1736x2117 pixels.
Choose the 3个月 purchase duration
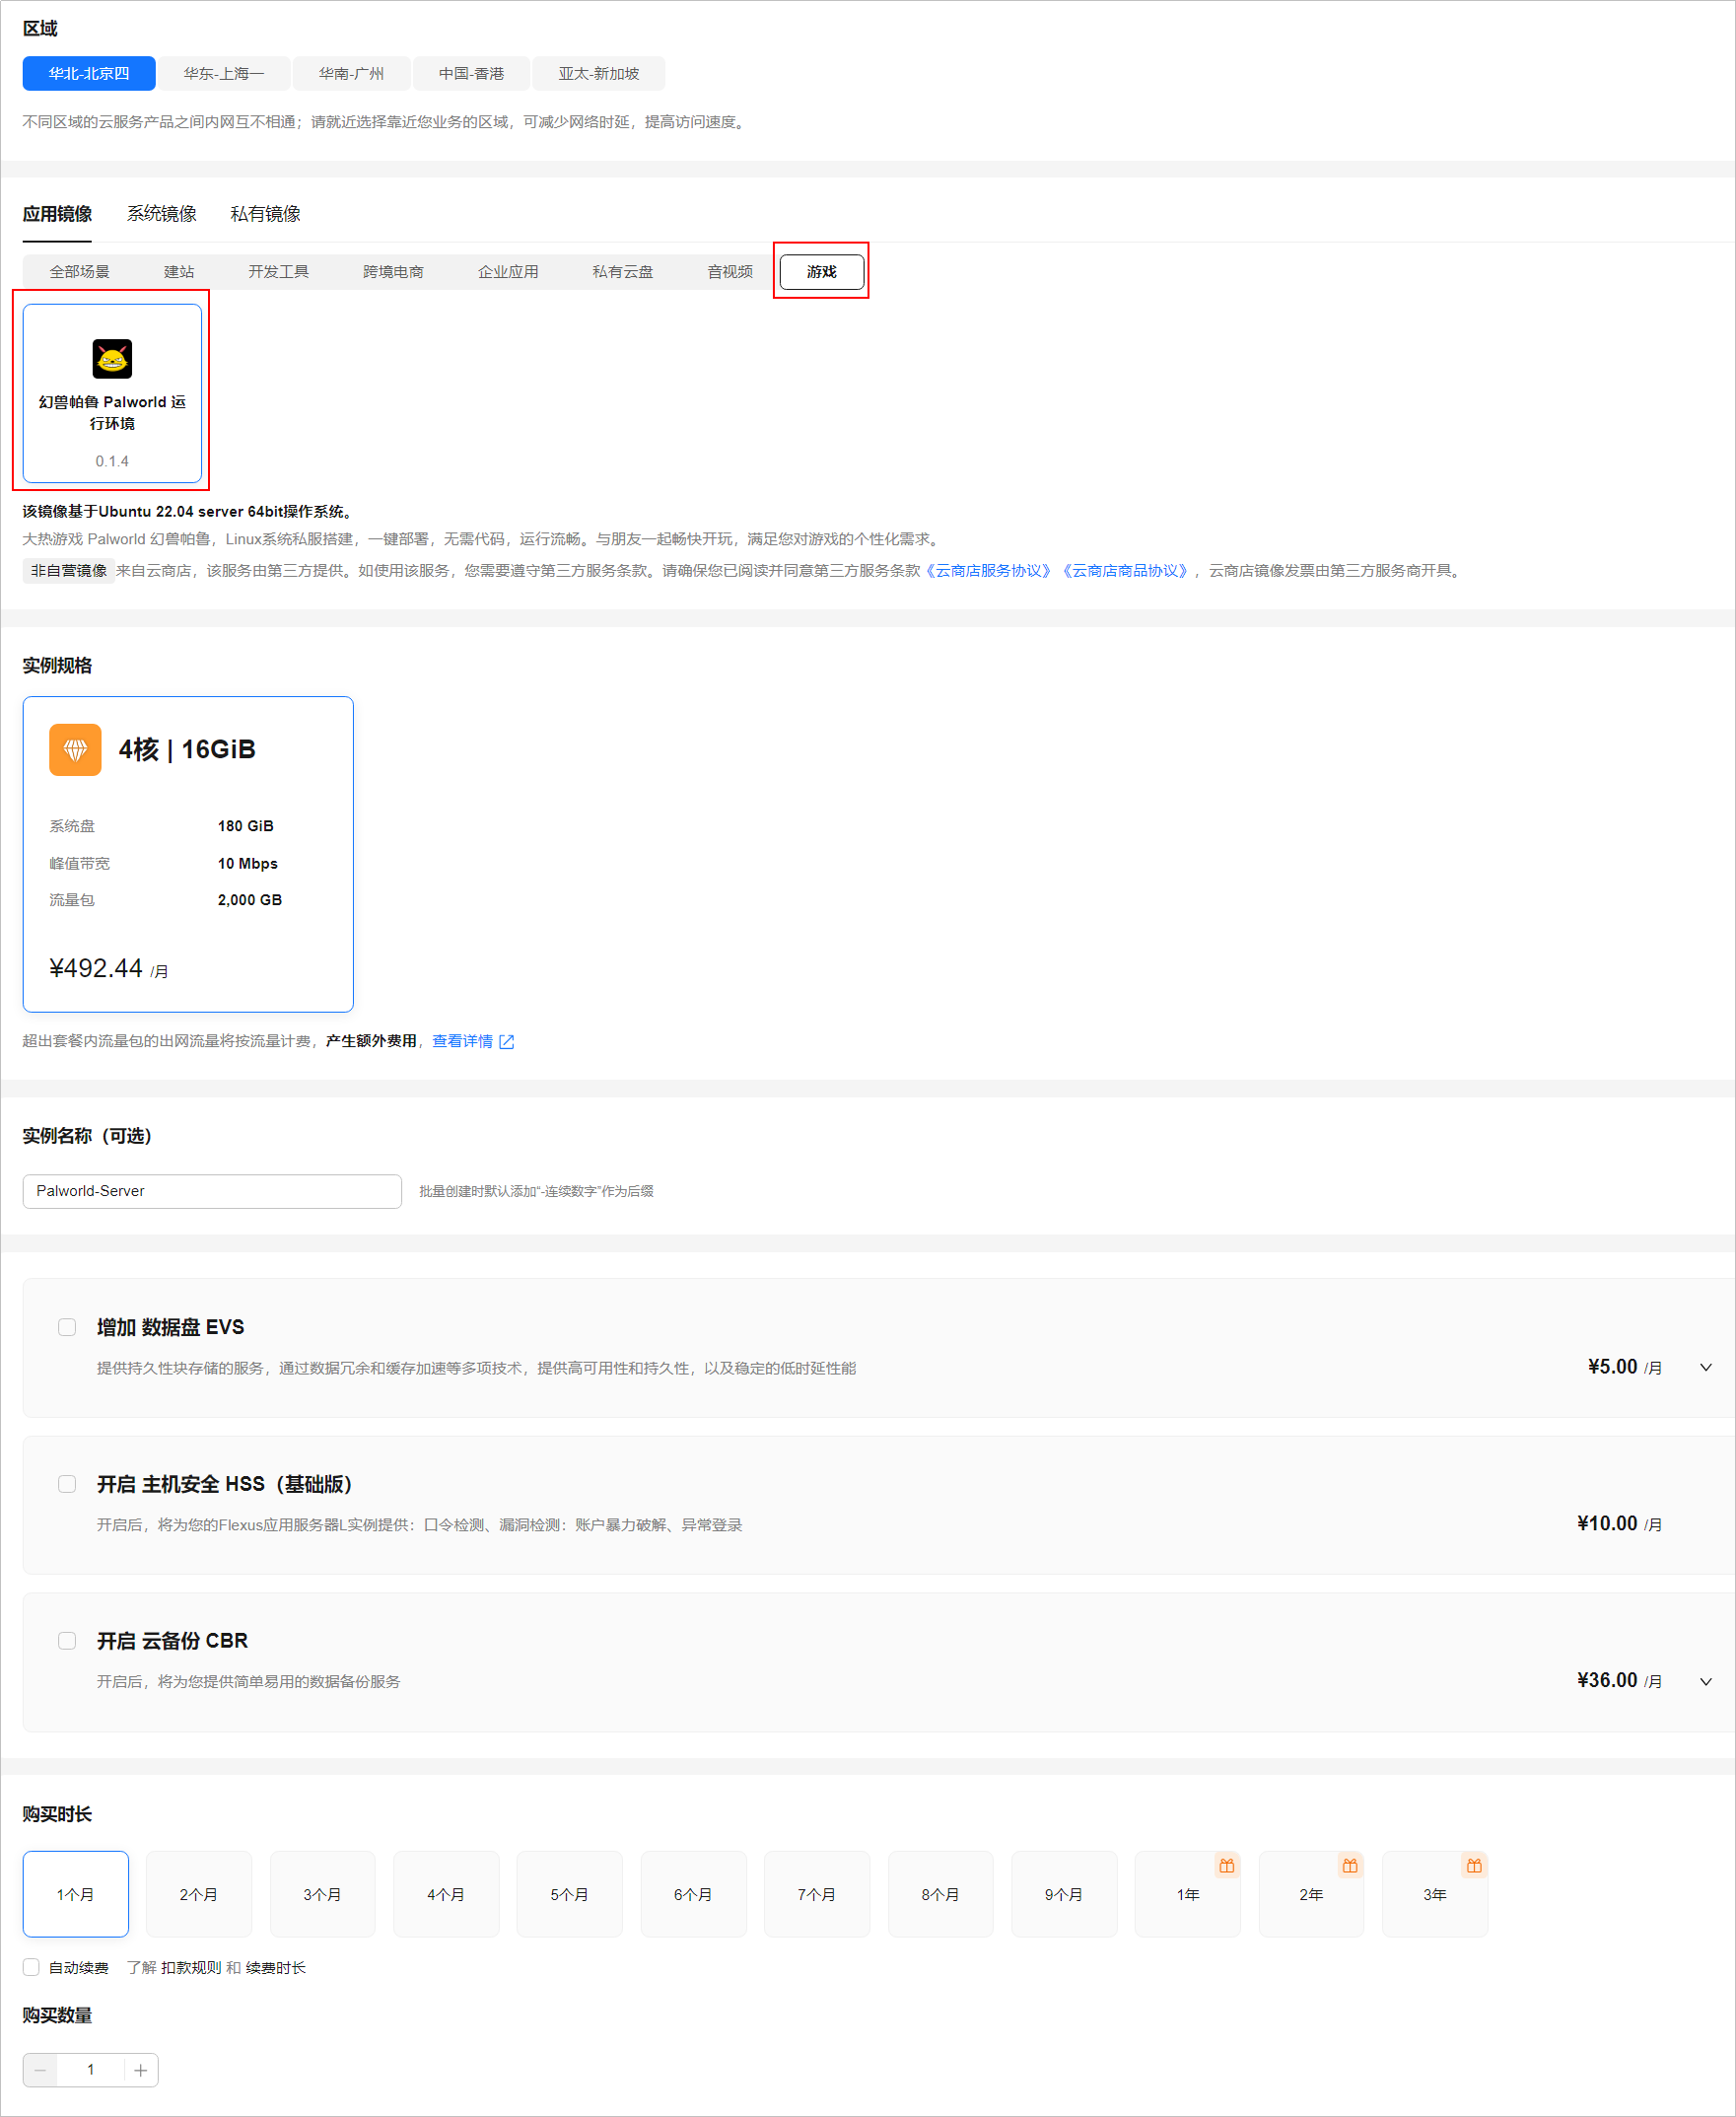pos(323,1895)
